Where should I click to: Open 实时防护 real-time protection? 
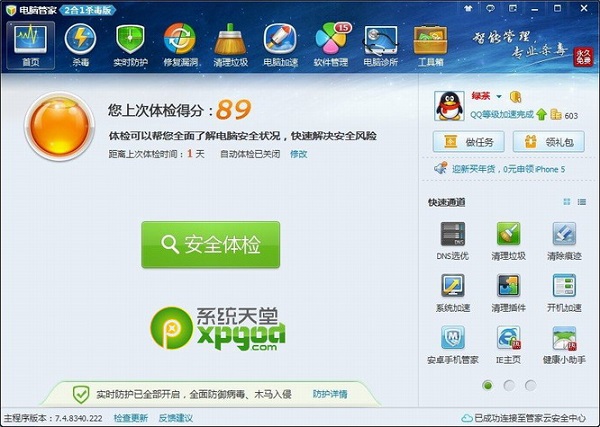[x=130, y=46]
